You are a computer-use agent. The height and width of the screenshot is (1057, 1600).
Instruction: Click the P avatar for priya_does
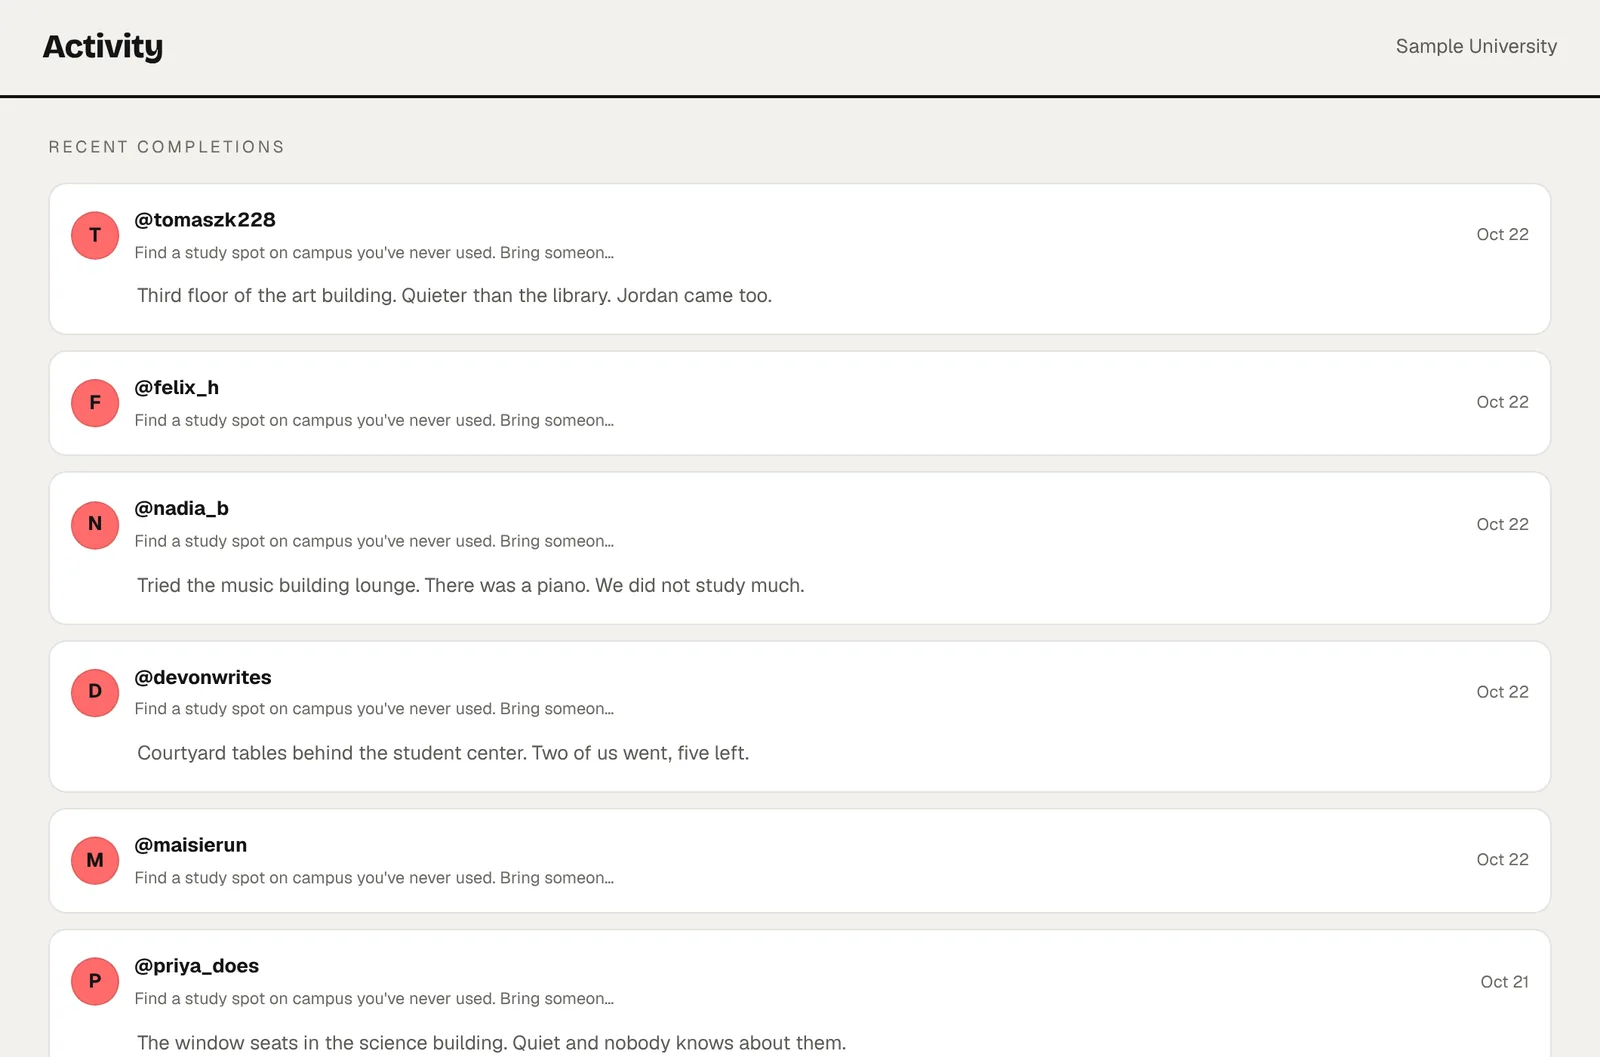pos(95,981)
